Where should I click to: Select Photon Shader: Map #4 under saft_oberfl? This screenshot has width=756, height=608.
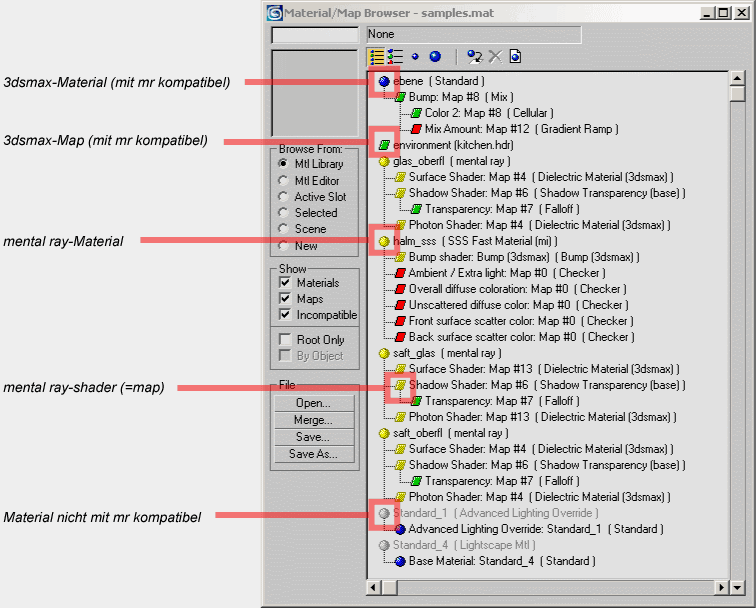click(x=540, y=497)
